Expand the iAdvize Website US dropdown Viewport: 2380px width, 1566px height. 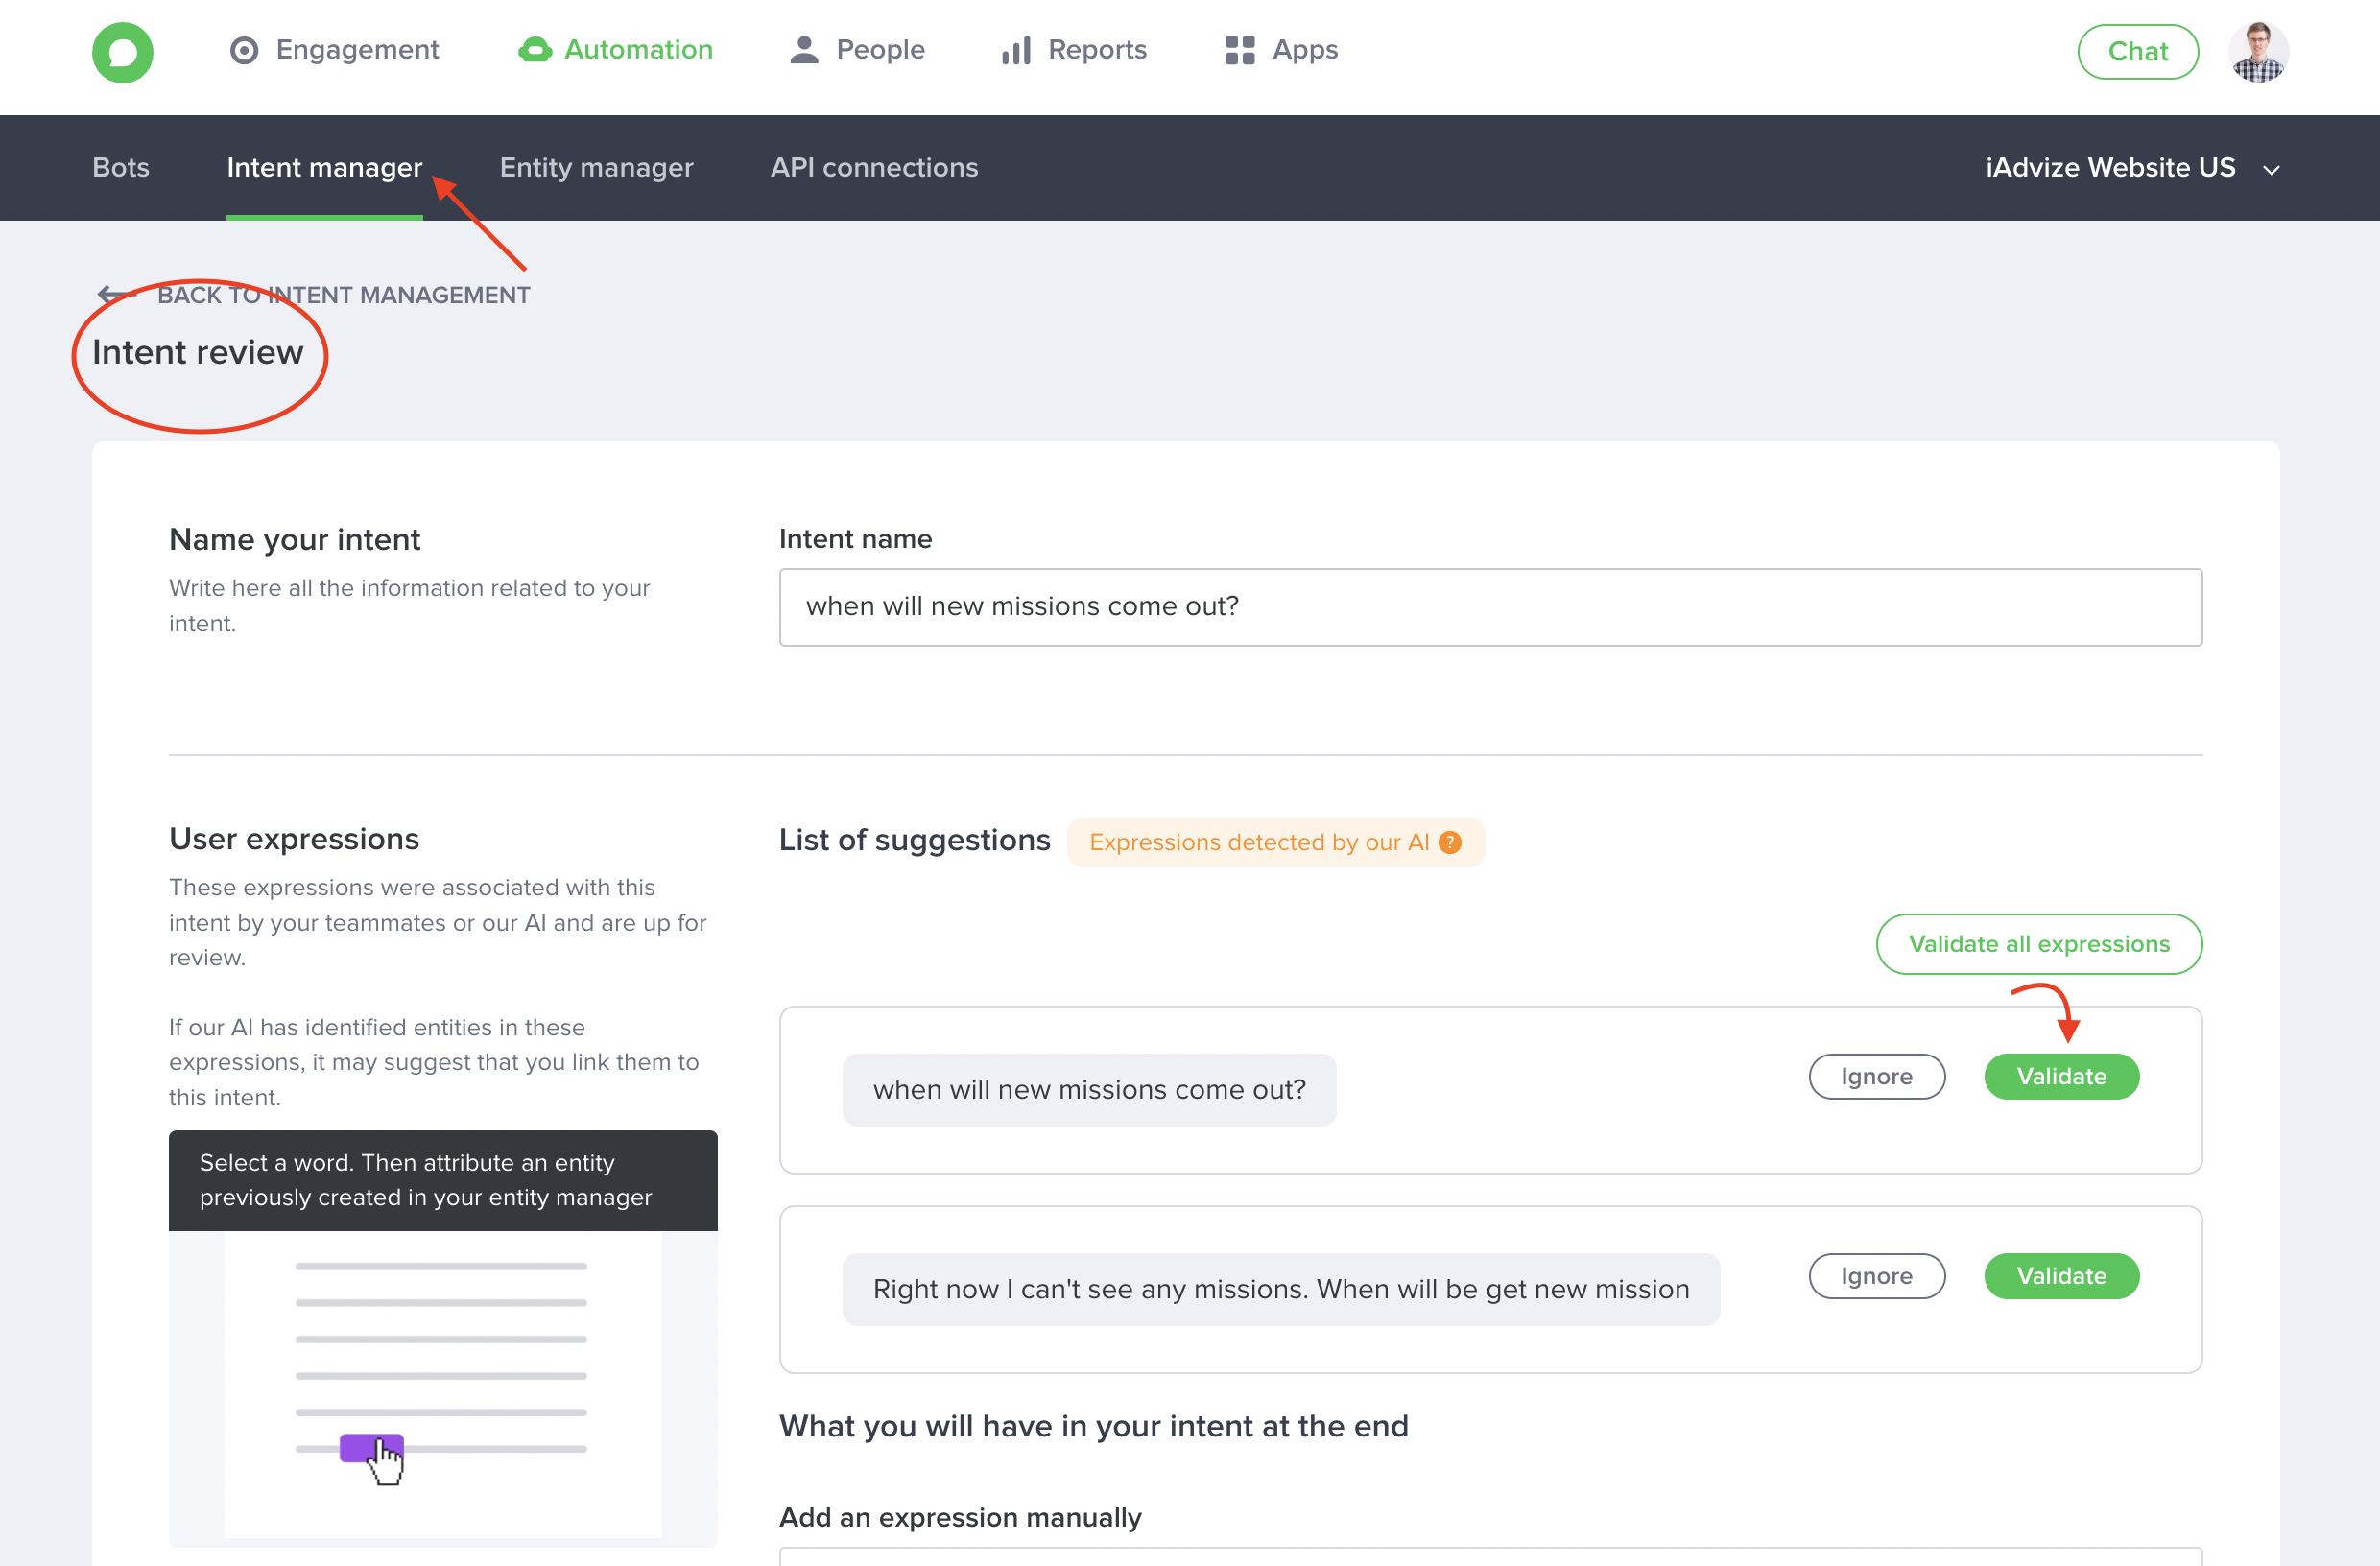click(x=2132, y=167)
